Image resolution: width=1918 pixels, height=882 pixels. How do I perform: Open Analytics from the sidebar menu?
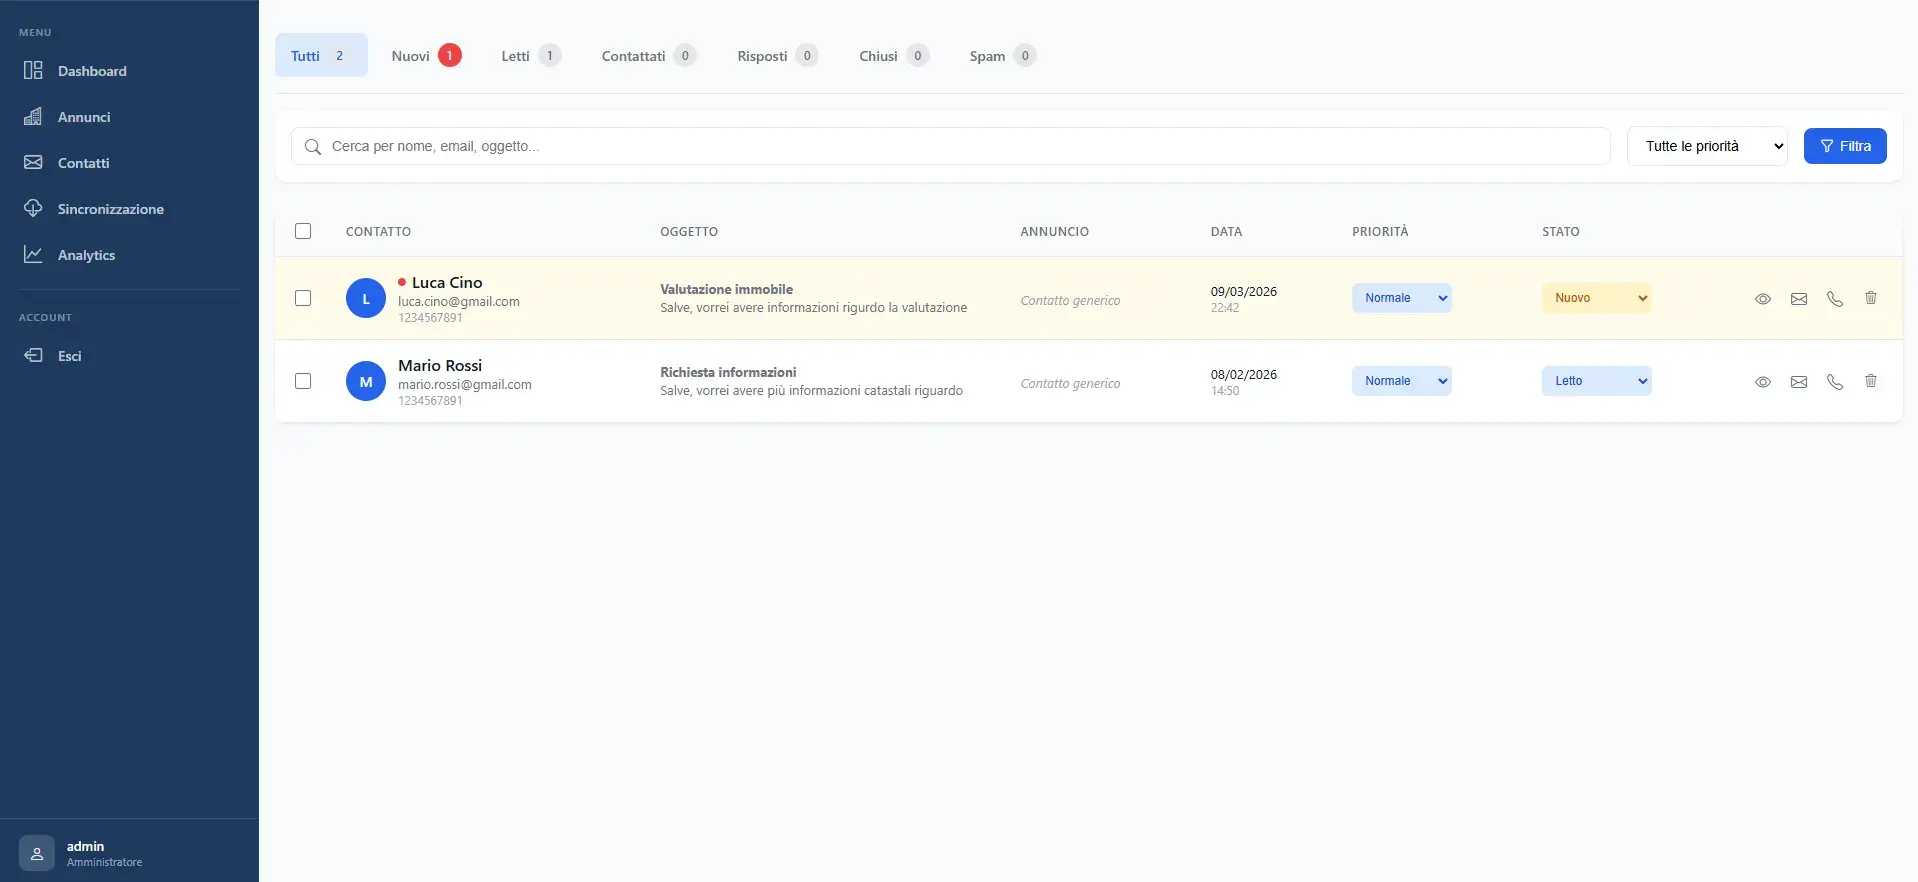86,255
